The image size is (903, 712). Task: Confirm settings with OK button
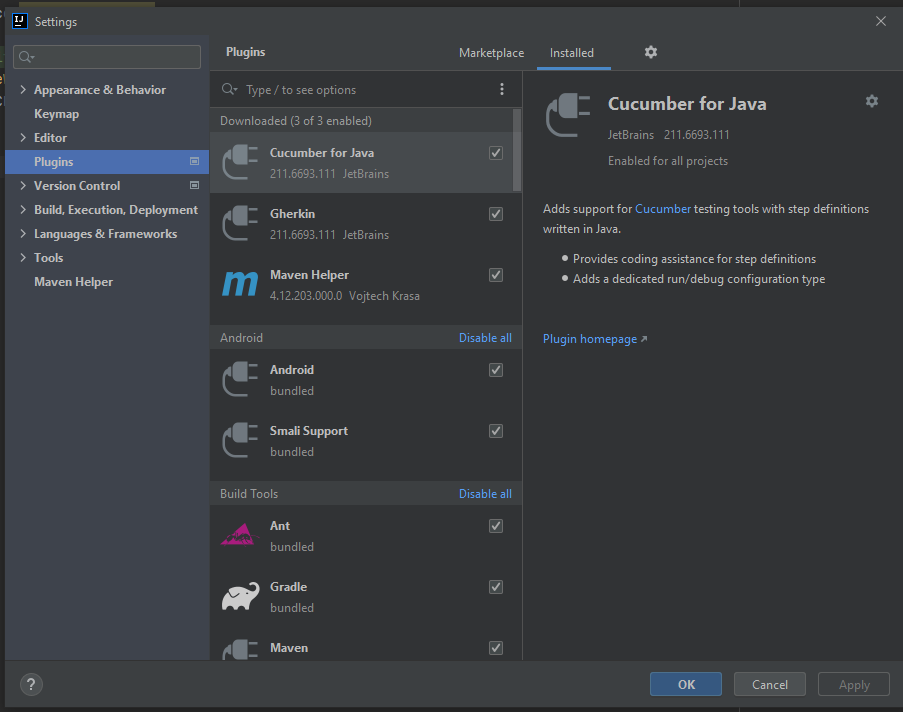click(686, 684)
